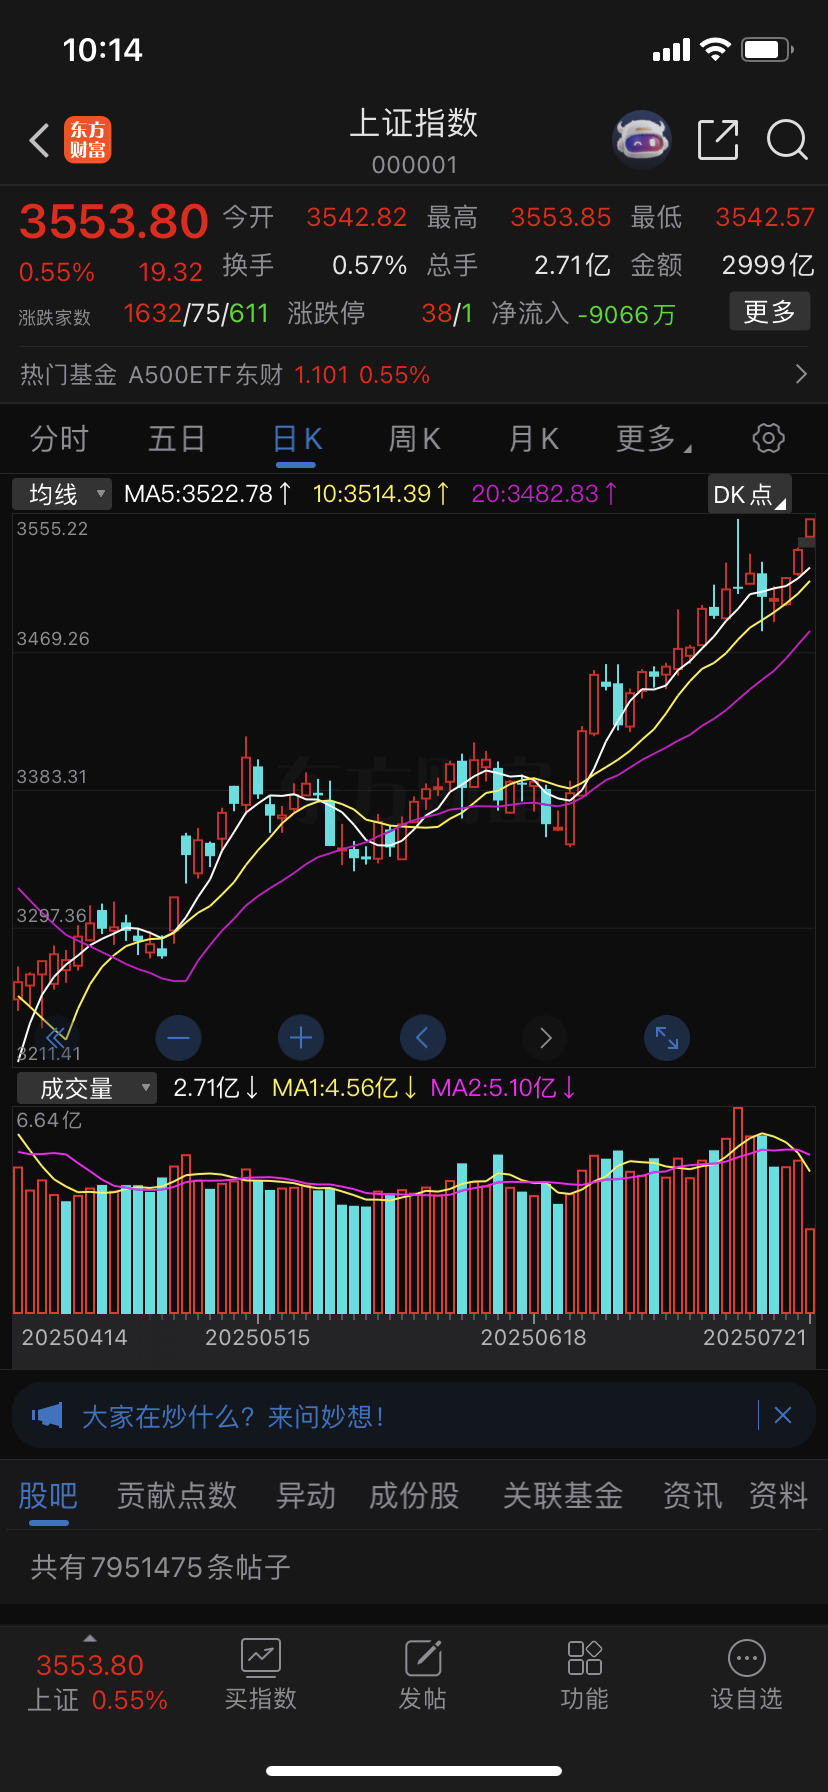Screen dimensions: 828x1792
Task: Tap the double-left arrow chart icon
Action: tap(56, 1036)
